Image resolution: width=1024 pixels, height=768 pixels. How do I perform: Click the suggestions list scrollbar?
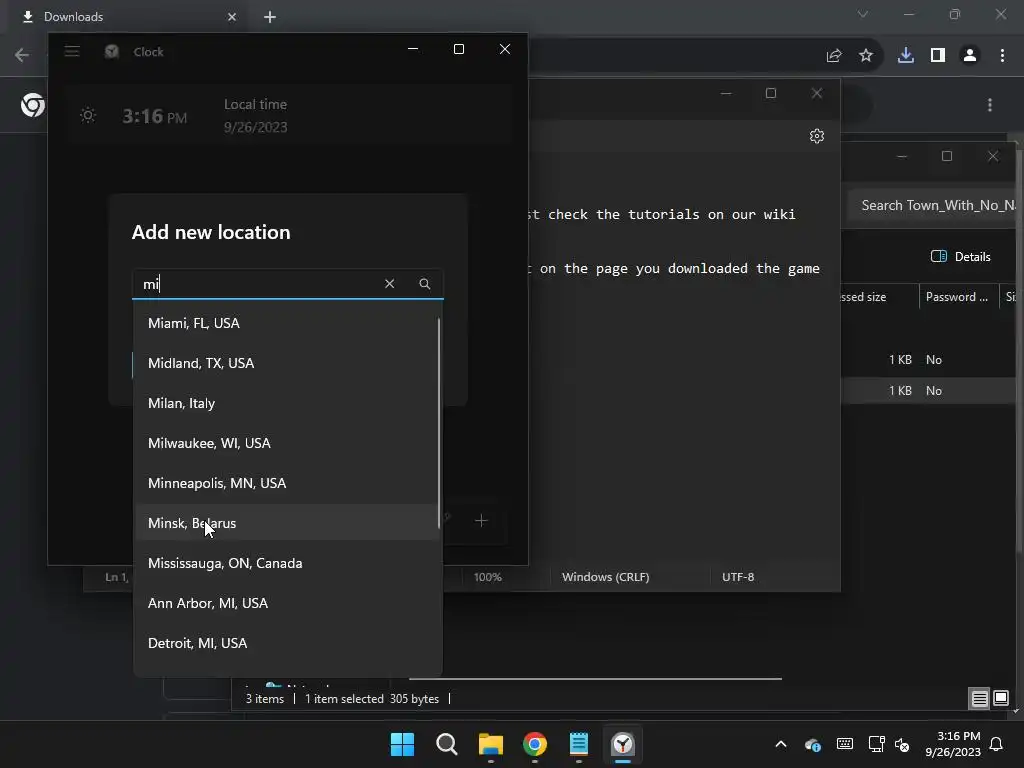pos(439,423)
